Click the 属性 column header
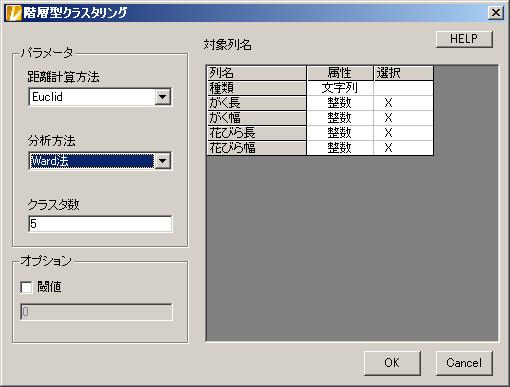This screenshot has width=510, height=387. (340, 73)
